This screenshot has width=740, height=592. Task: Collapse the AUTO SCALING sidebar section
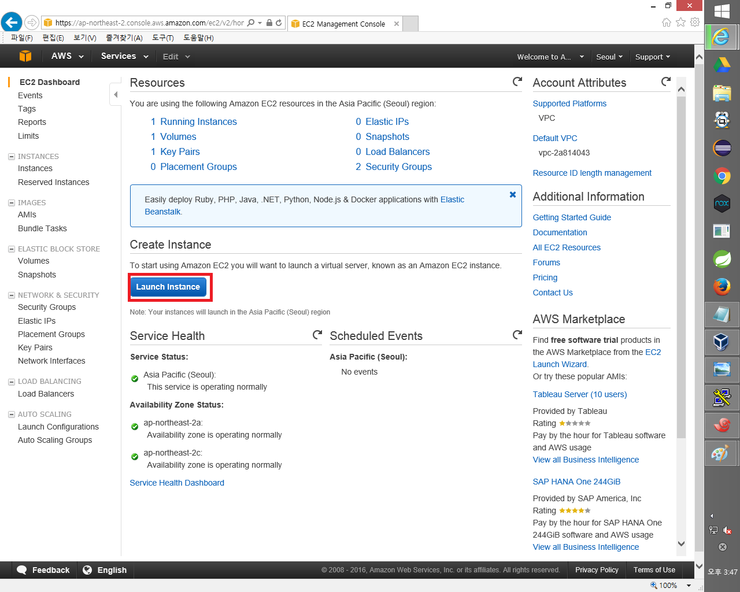pos(11,414)
